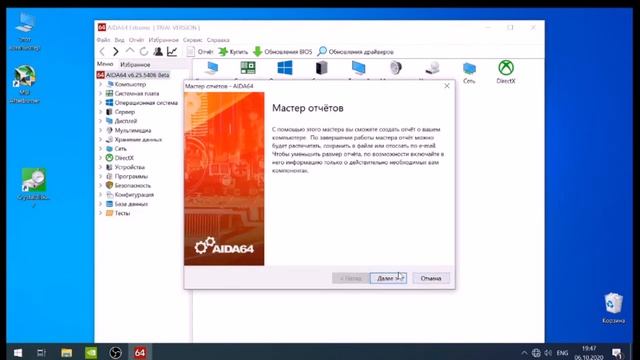Expand the Операционная система tree node
This screenshot has height=360, width=640.
pos(101,102)
